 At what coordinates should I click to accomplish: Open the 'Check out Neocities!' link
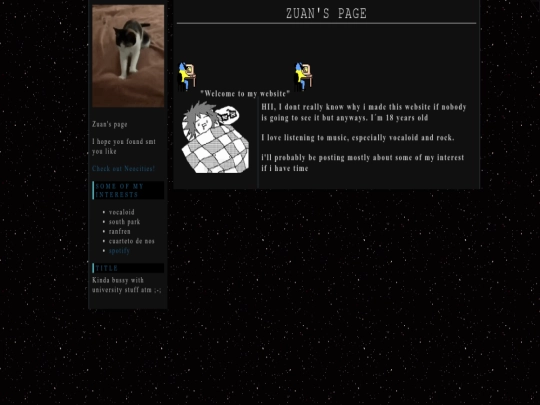(x=123, y=168)
